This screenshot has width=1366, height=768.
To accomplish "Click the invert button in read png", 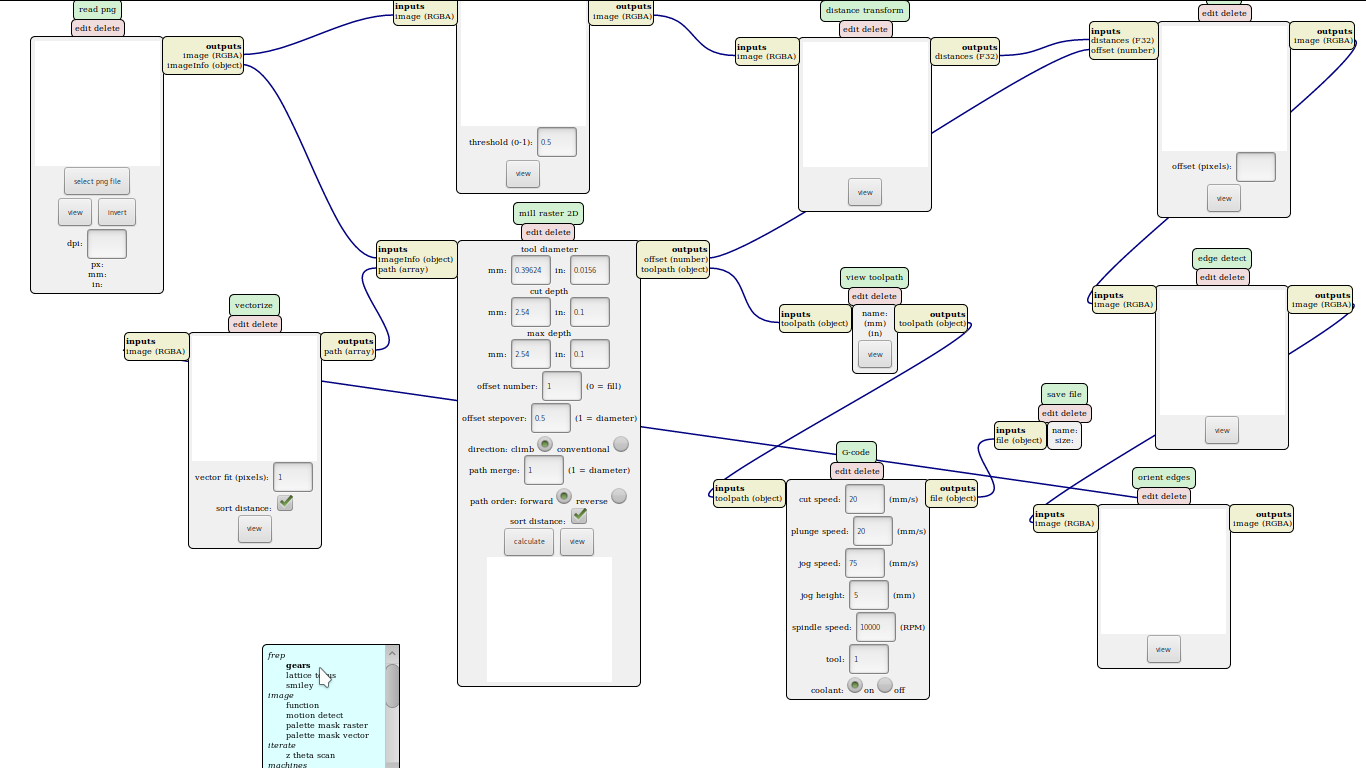I will [117, 212].
